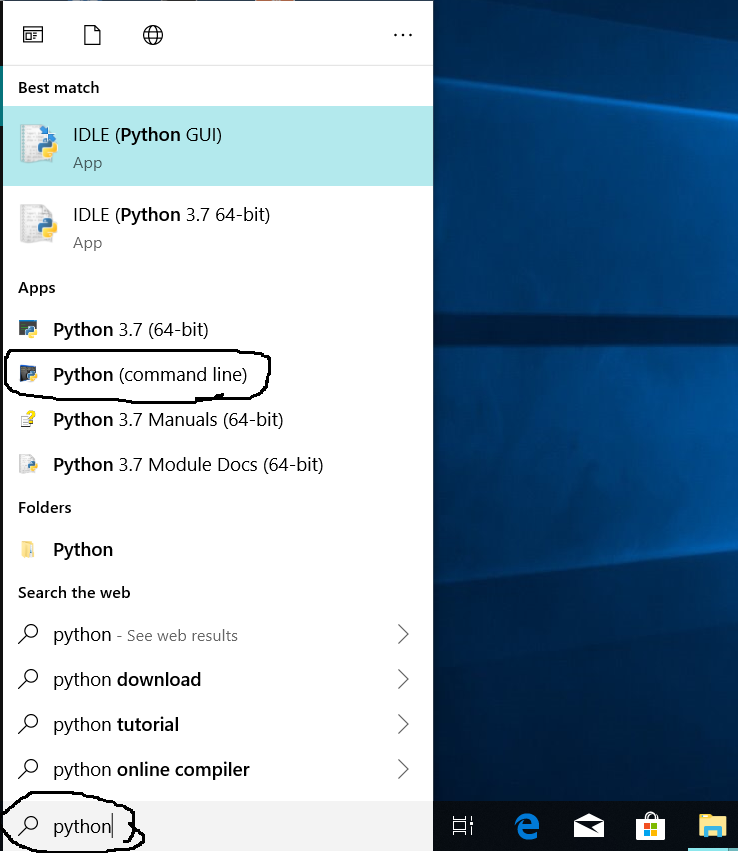The height and width of the screenshot is (853, 738).
Task: Open Task View on the taskbar
Action: pyautogui.click(x=463, y=826)
